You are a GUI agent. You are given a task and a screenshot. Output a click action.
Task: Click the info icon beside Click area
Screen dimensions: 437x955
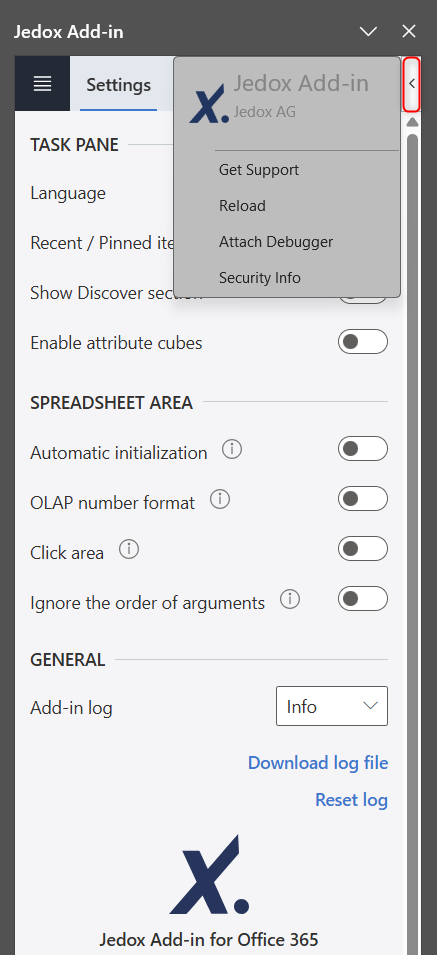pyautogui.click(x=128, y=550)
